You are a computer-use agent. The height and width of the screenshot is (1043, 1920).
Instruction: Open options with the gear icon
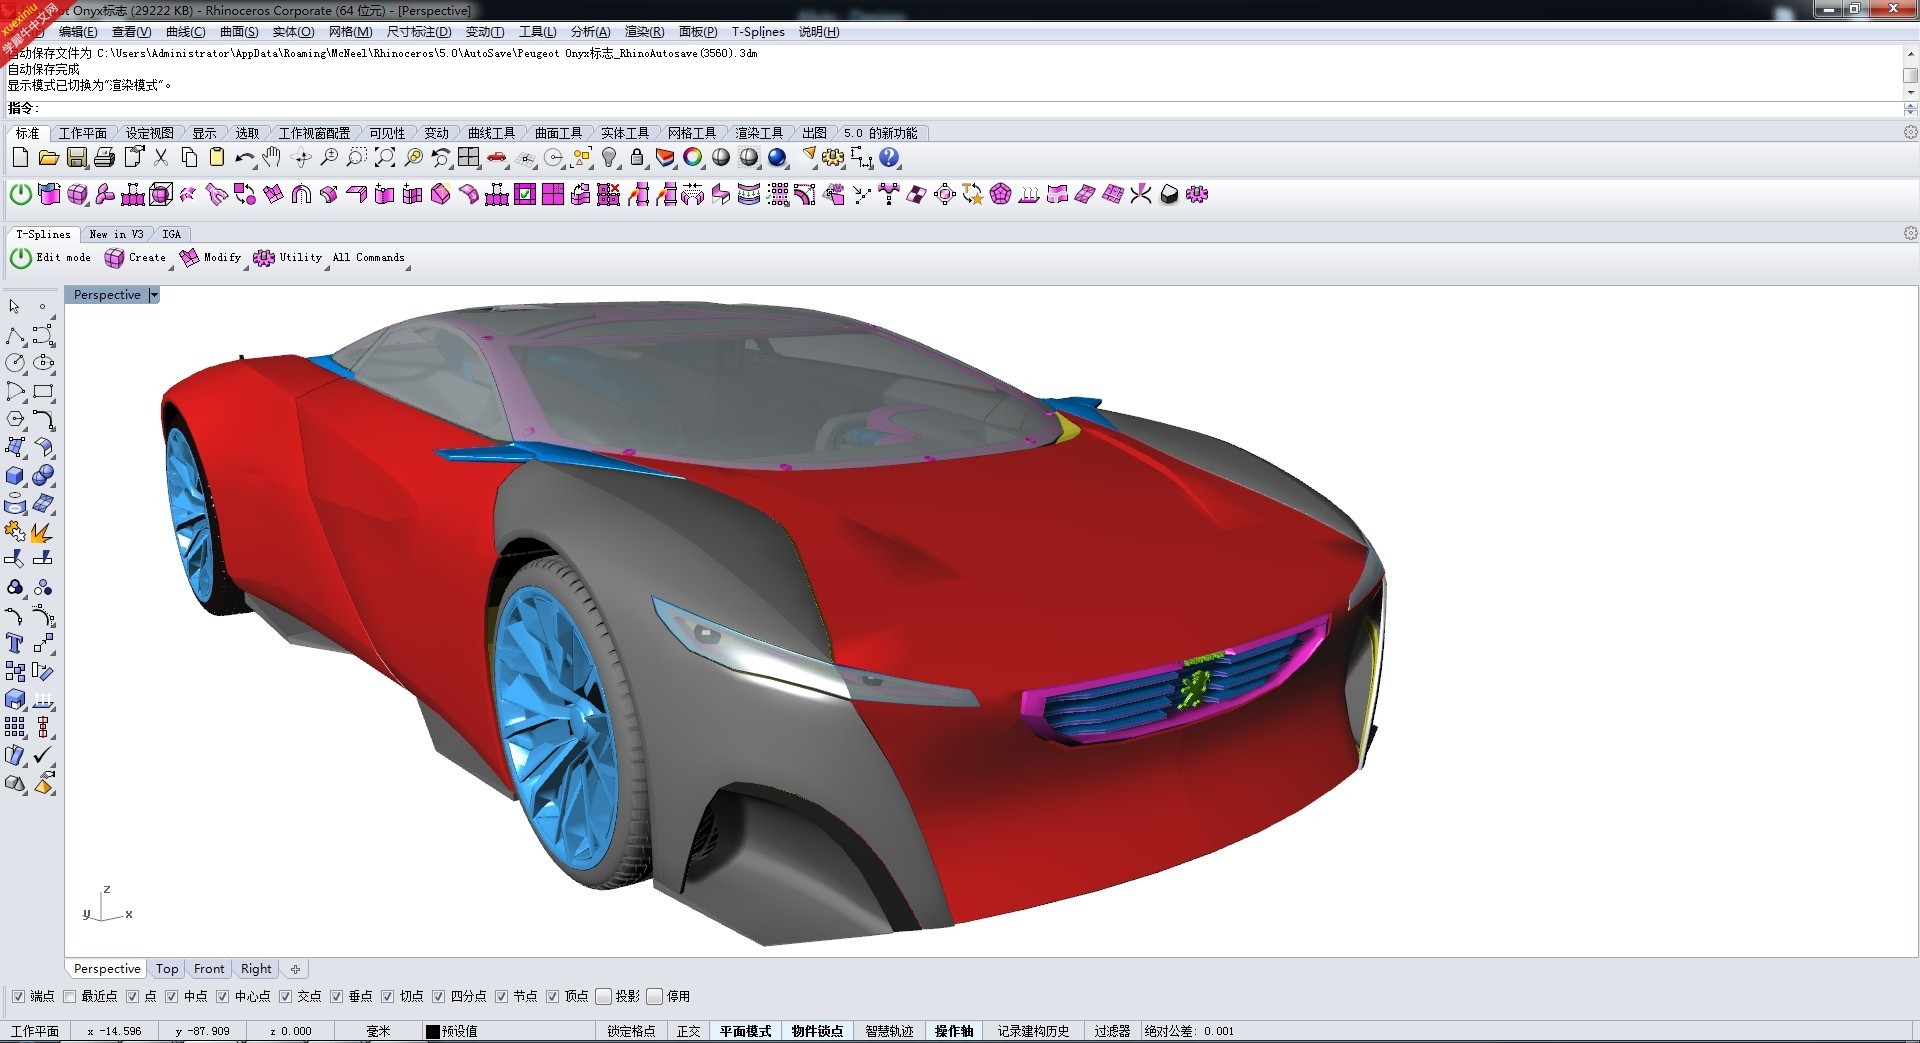click(x=833, y=158)
